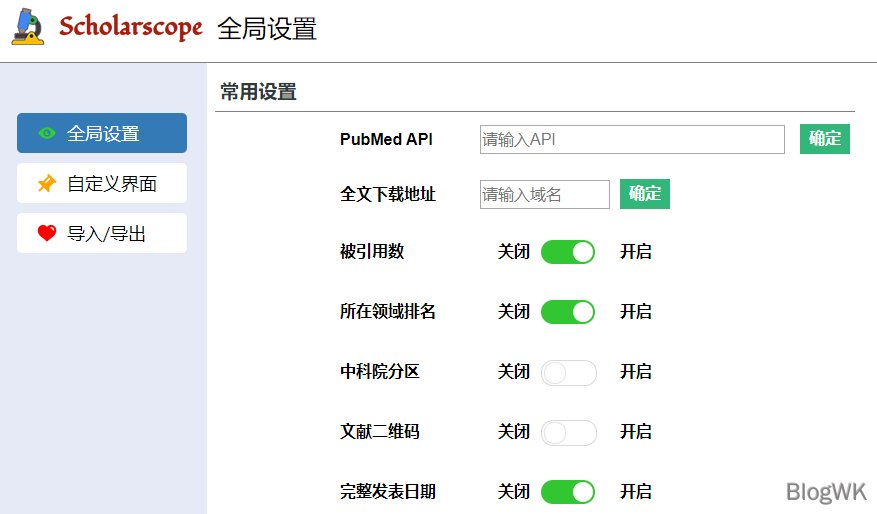Click the Scholarscope microscope logo icon
Screen dimensions: 877x514
pos(28,27)
